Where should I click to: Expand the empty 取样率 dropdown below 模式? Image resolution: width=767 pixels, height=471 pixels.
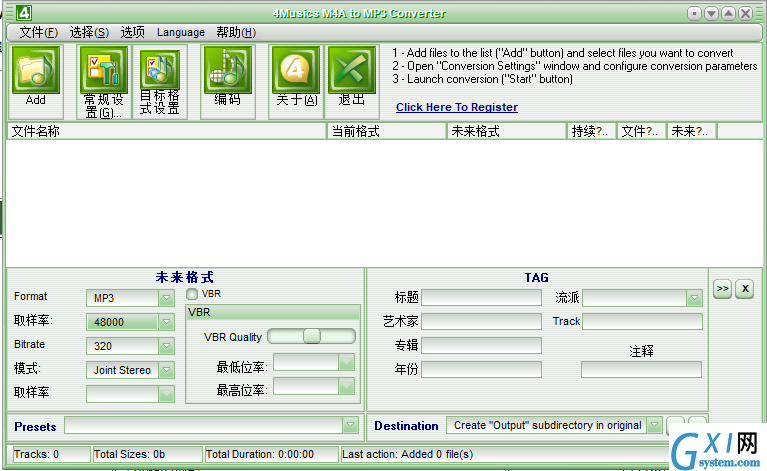click(x=166, y=394)
